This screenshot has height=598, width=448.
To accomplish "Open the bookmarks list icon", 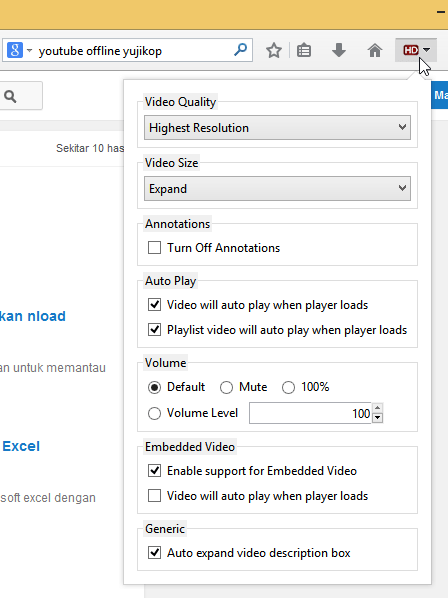I will [304, 50].
